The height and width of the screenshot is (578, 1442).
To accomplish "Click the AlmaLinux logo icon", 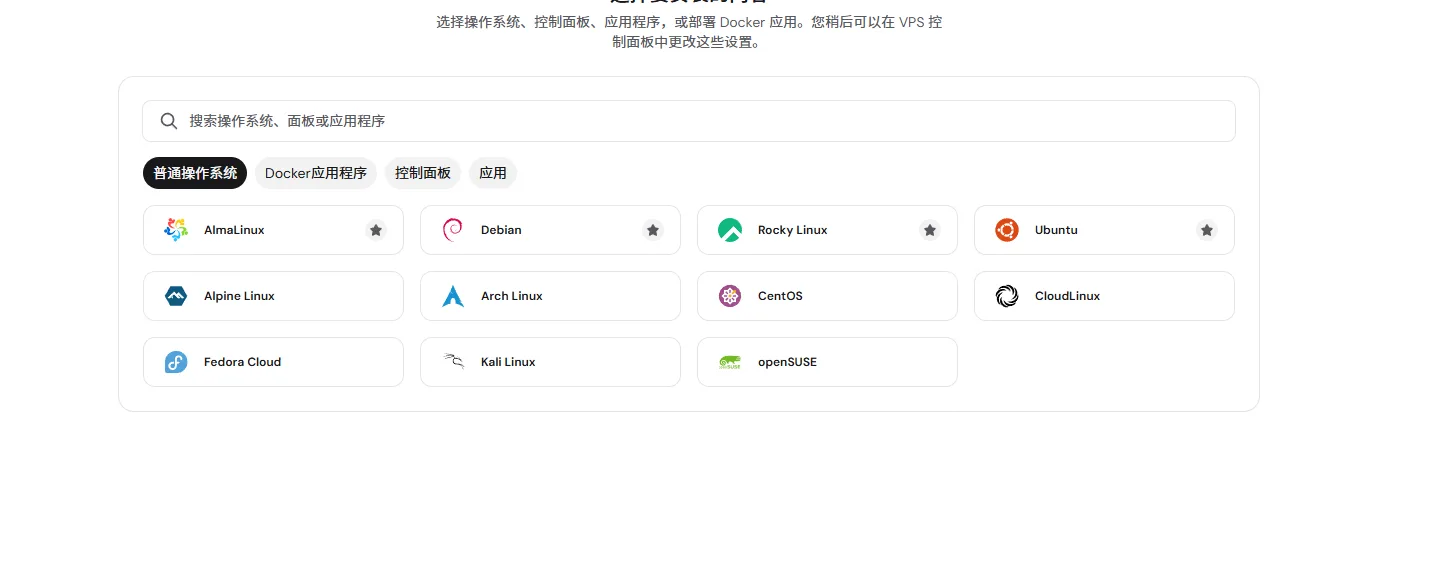I will click(x=176, y=230).
